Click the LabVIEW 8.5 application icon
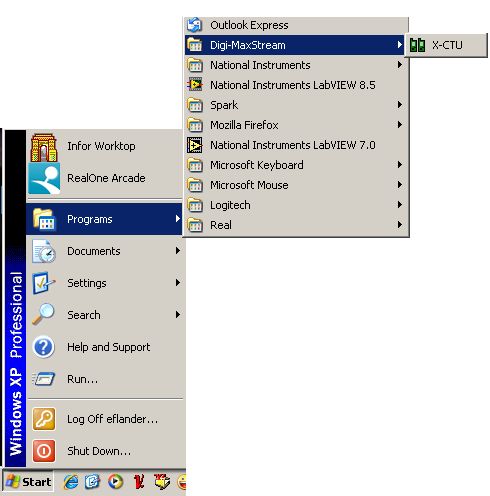Image resolution: width=490 pixels, height=496 pixels. coord(195,85)
